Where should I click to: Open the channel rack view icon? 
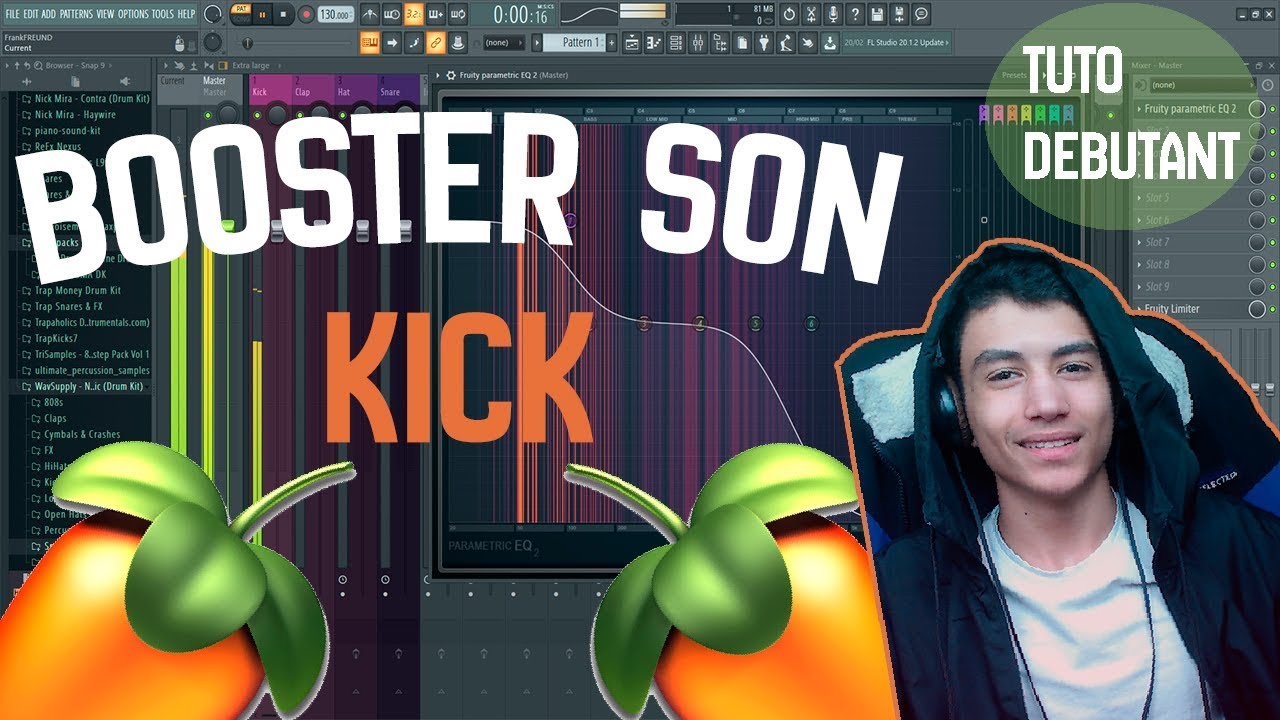(676, 43)
